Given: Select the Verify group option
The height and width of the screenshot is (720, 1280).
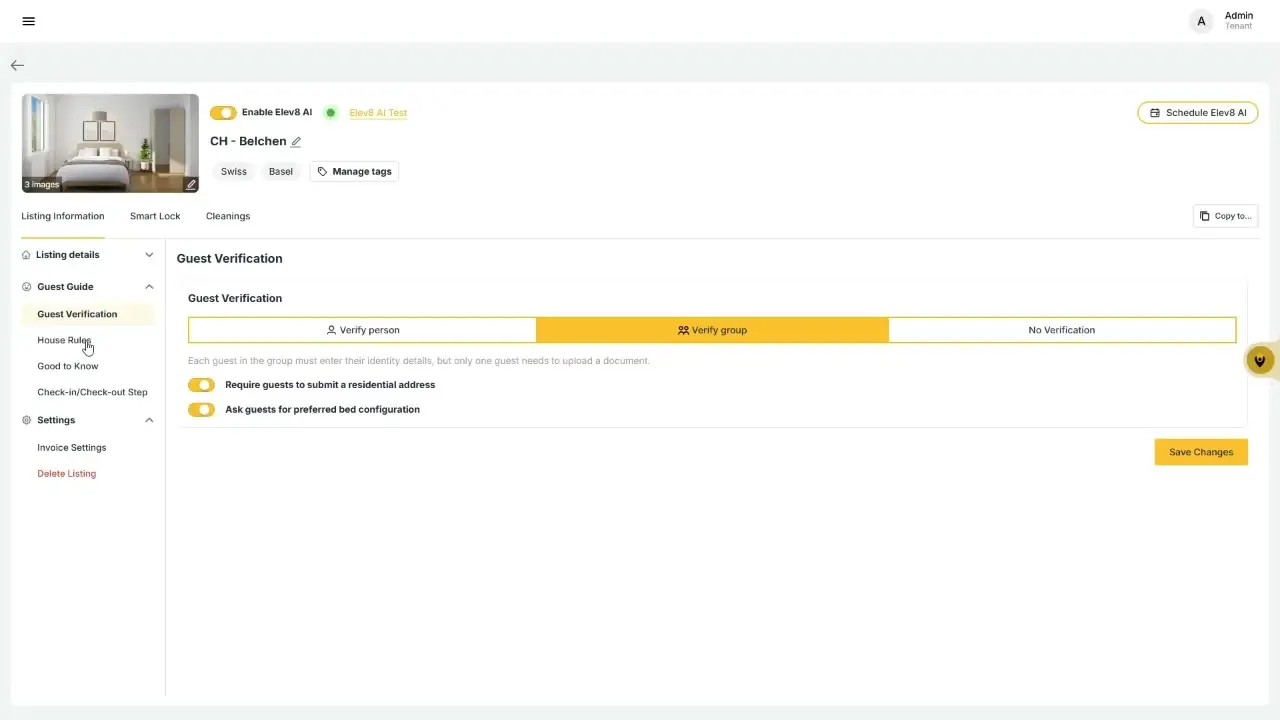Looking at the screenshot, I should [712, 330].
